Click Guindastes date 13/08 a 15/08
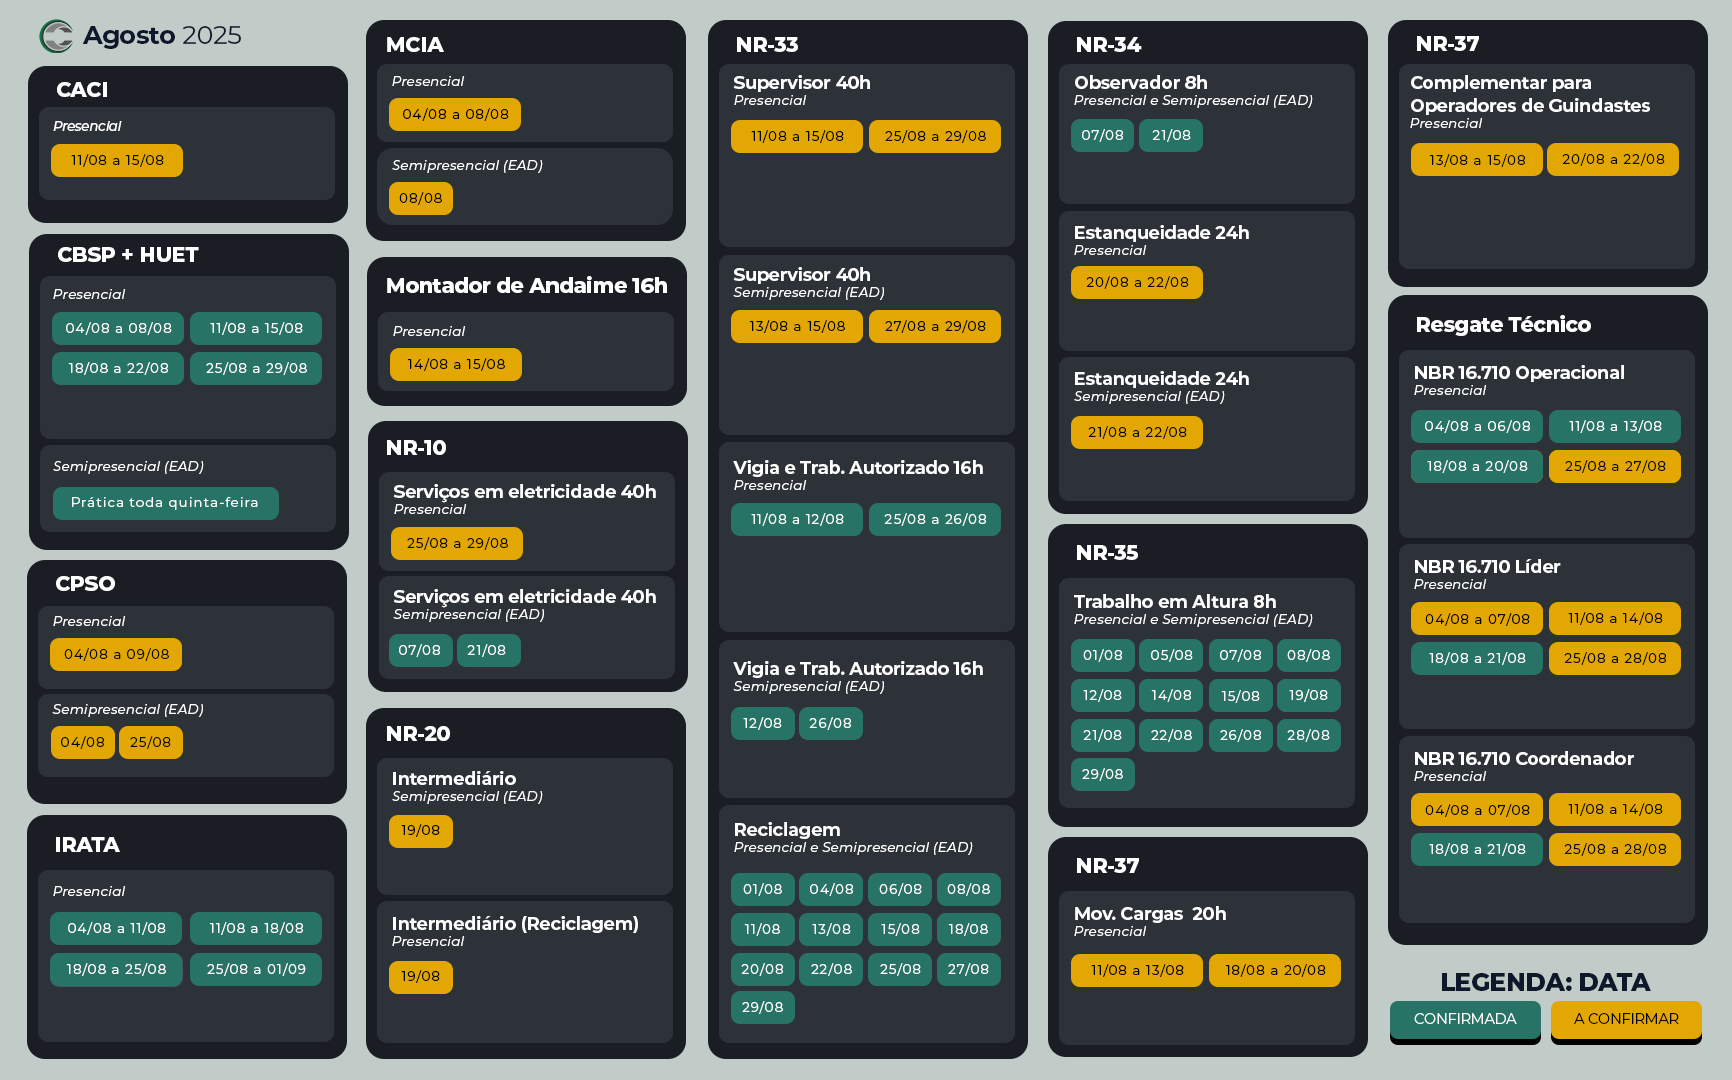Image resolution: width=1732 pixels, height=1080 pixels. point(1477,159)
